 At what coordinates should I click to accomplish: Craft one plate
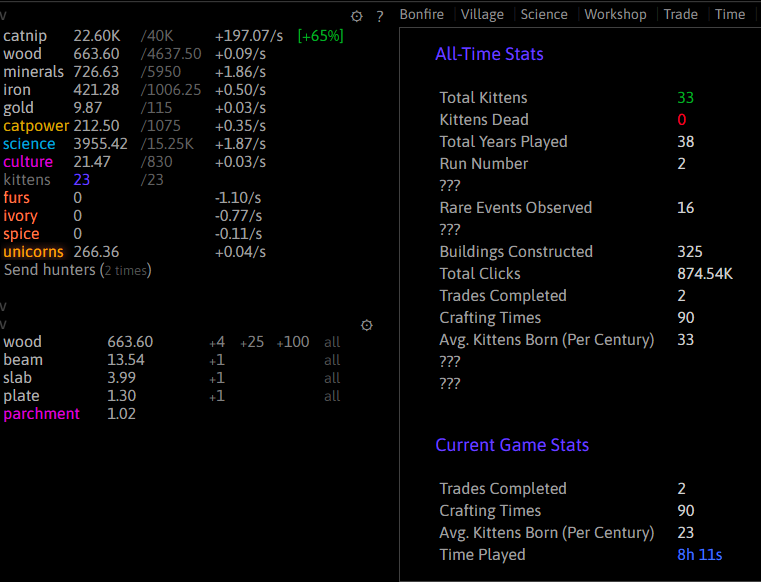pos(217,396)
